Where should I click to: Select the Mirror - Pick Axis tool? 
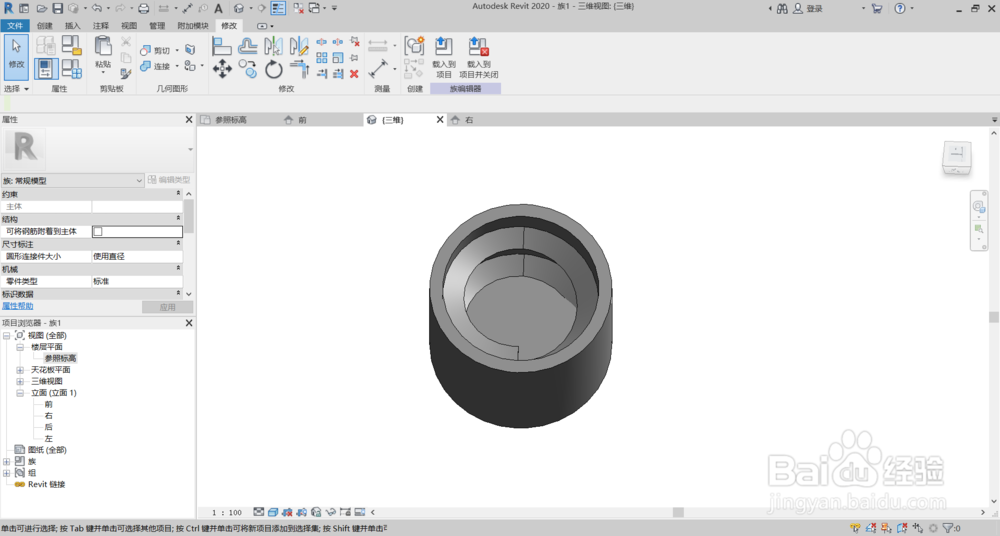click(x=274, y=46)
